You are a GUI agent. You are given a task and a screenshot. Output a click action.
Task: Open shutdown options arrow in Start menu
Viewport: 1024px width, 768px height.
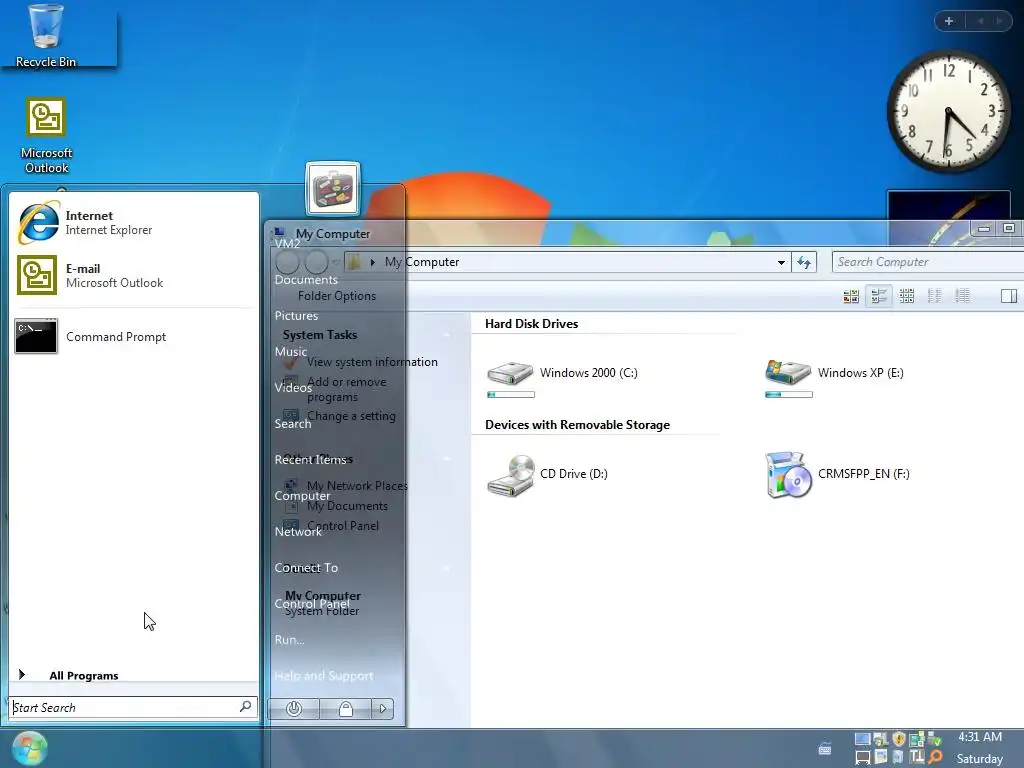pyautogui.click(x=383, y=709)
